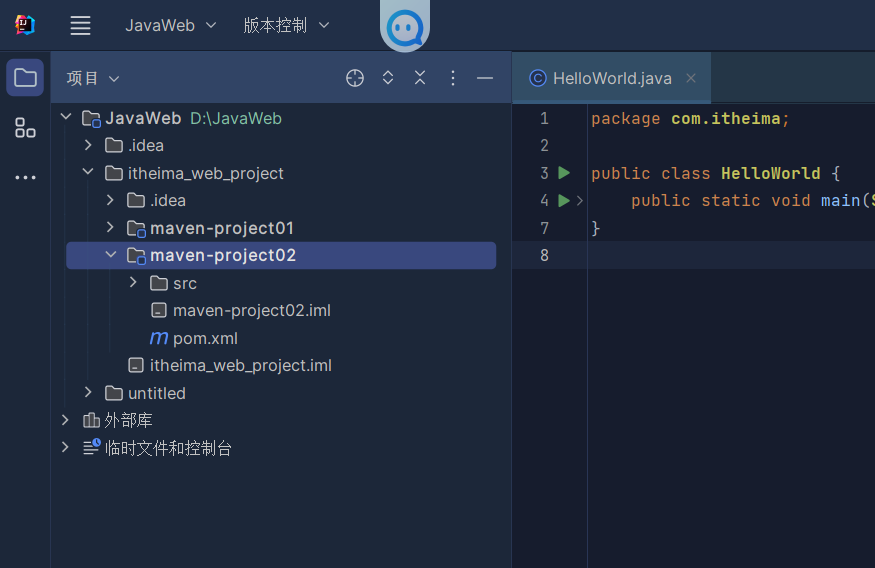The height and width of the screenshot is (568, 875).
Task: Run the HelloWorld class from line 3 gutter
Action: [x=564, y=173]
